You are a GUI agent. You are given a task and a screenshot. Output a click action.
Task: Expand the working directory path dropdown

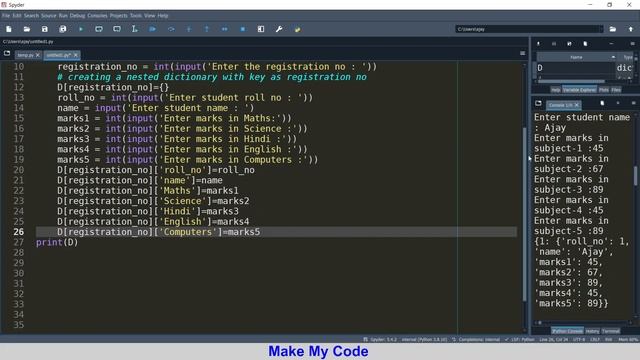(600, 29)
